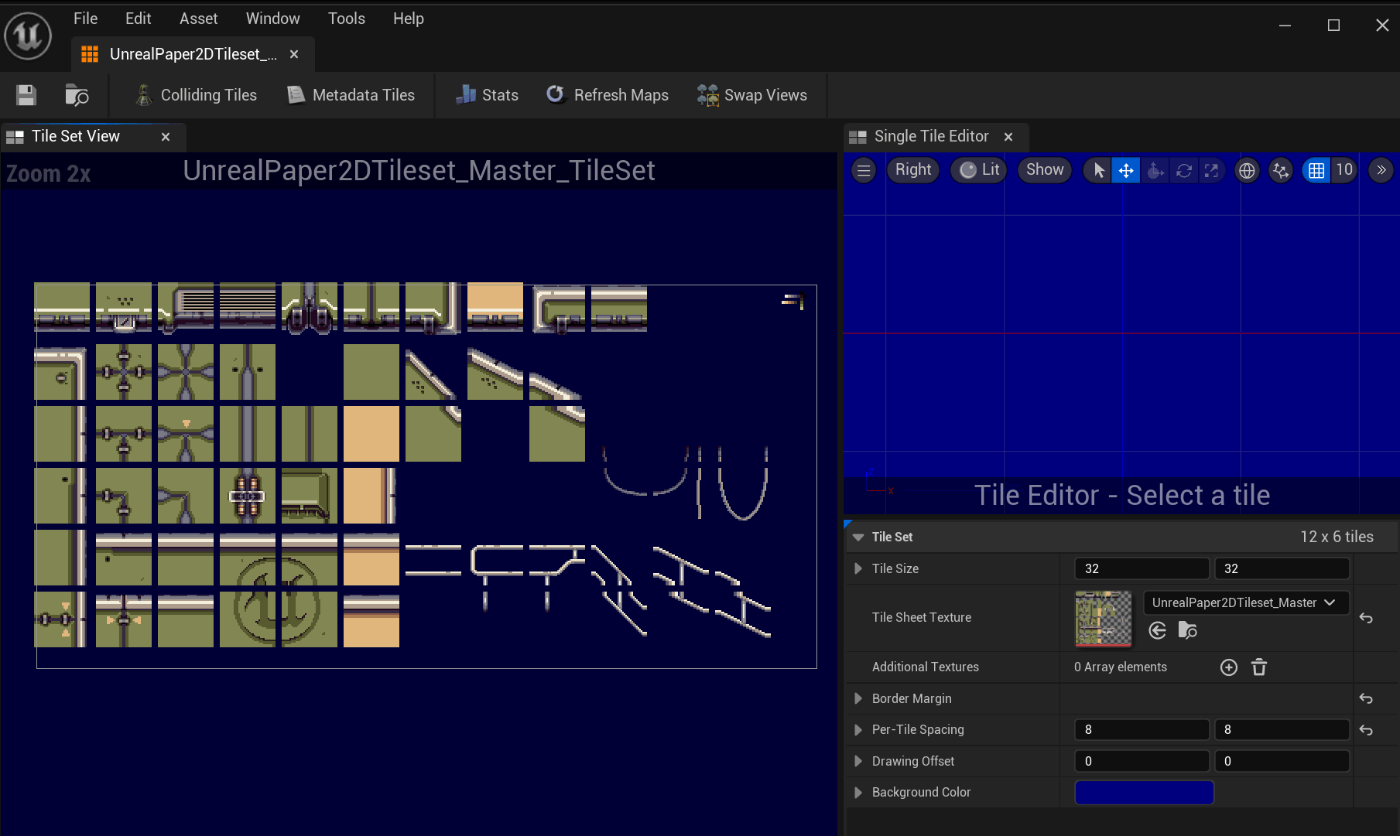Screen dimensions: 1400x836
Task: Open the Metadata Tiles view
Action: tap(352, 94)
